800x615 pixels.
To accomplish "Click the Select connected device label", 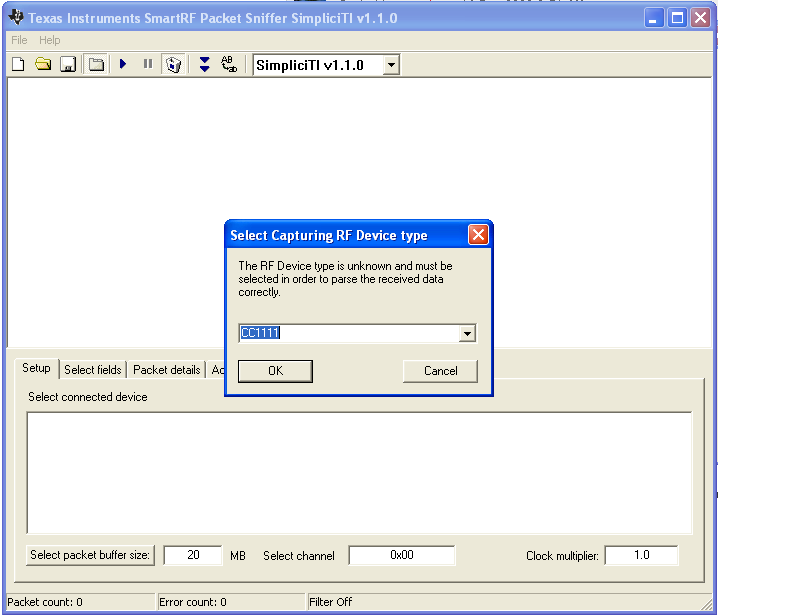I will (x=88, y=397).
